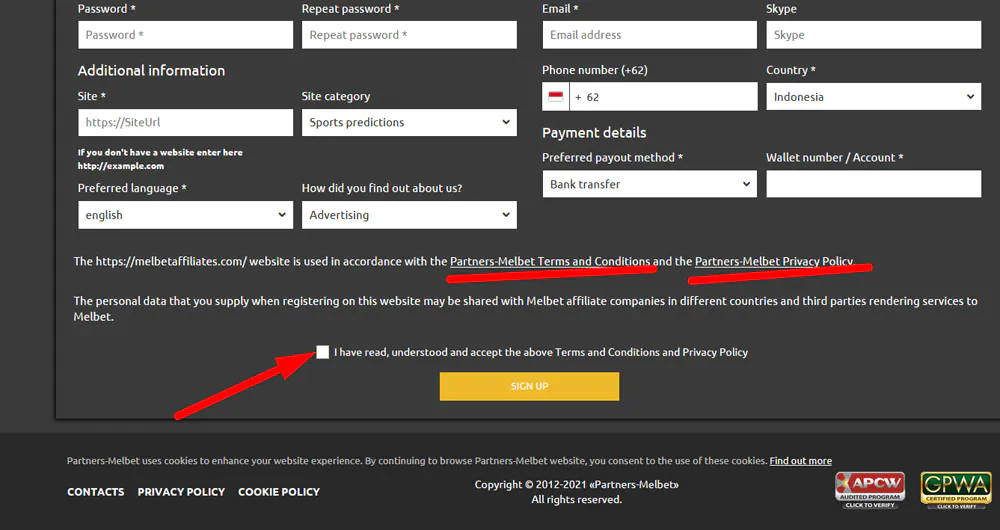Click the Email address input field

[650, 35]
